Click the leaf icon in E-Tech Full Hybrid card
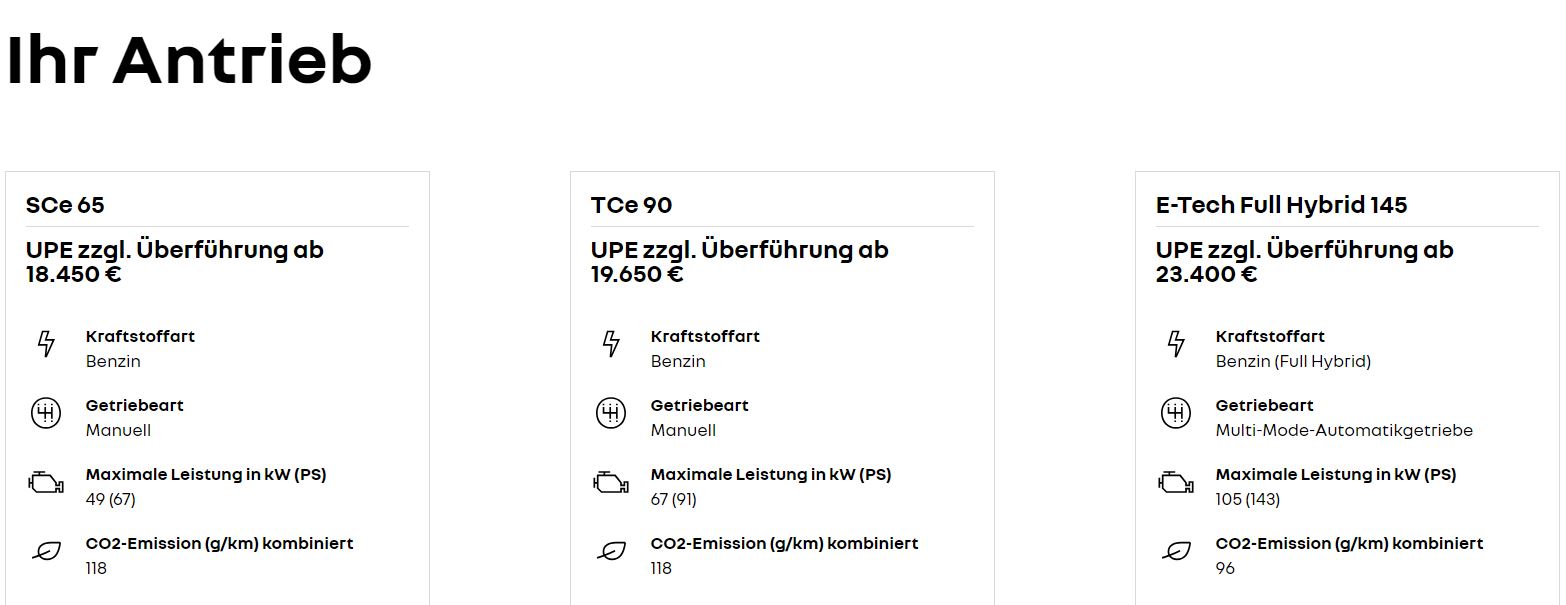This screenshot has width=1566, height=605. (1176, 551)
